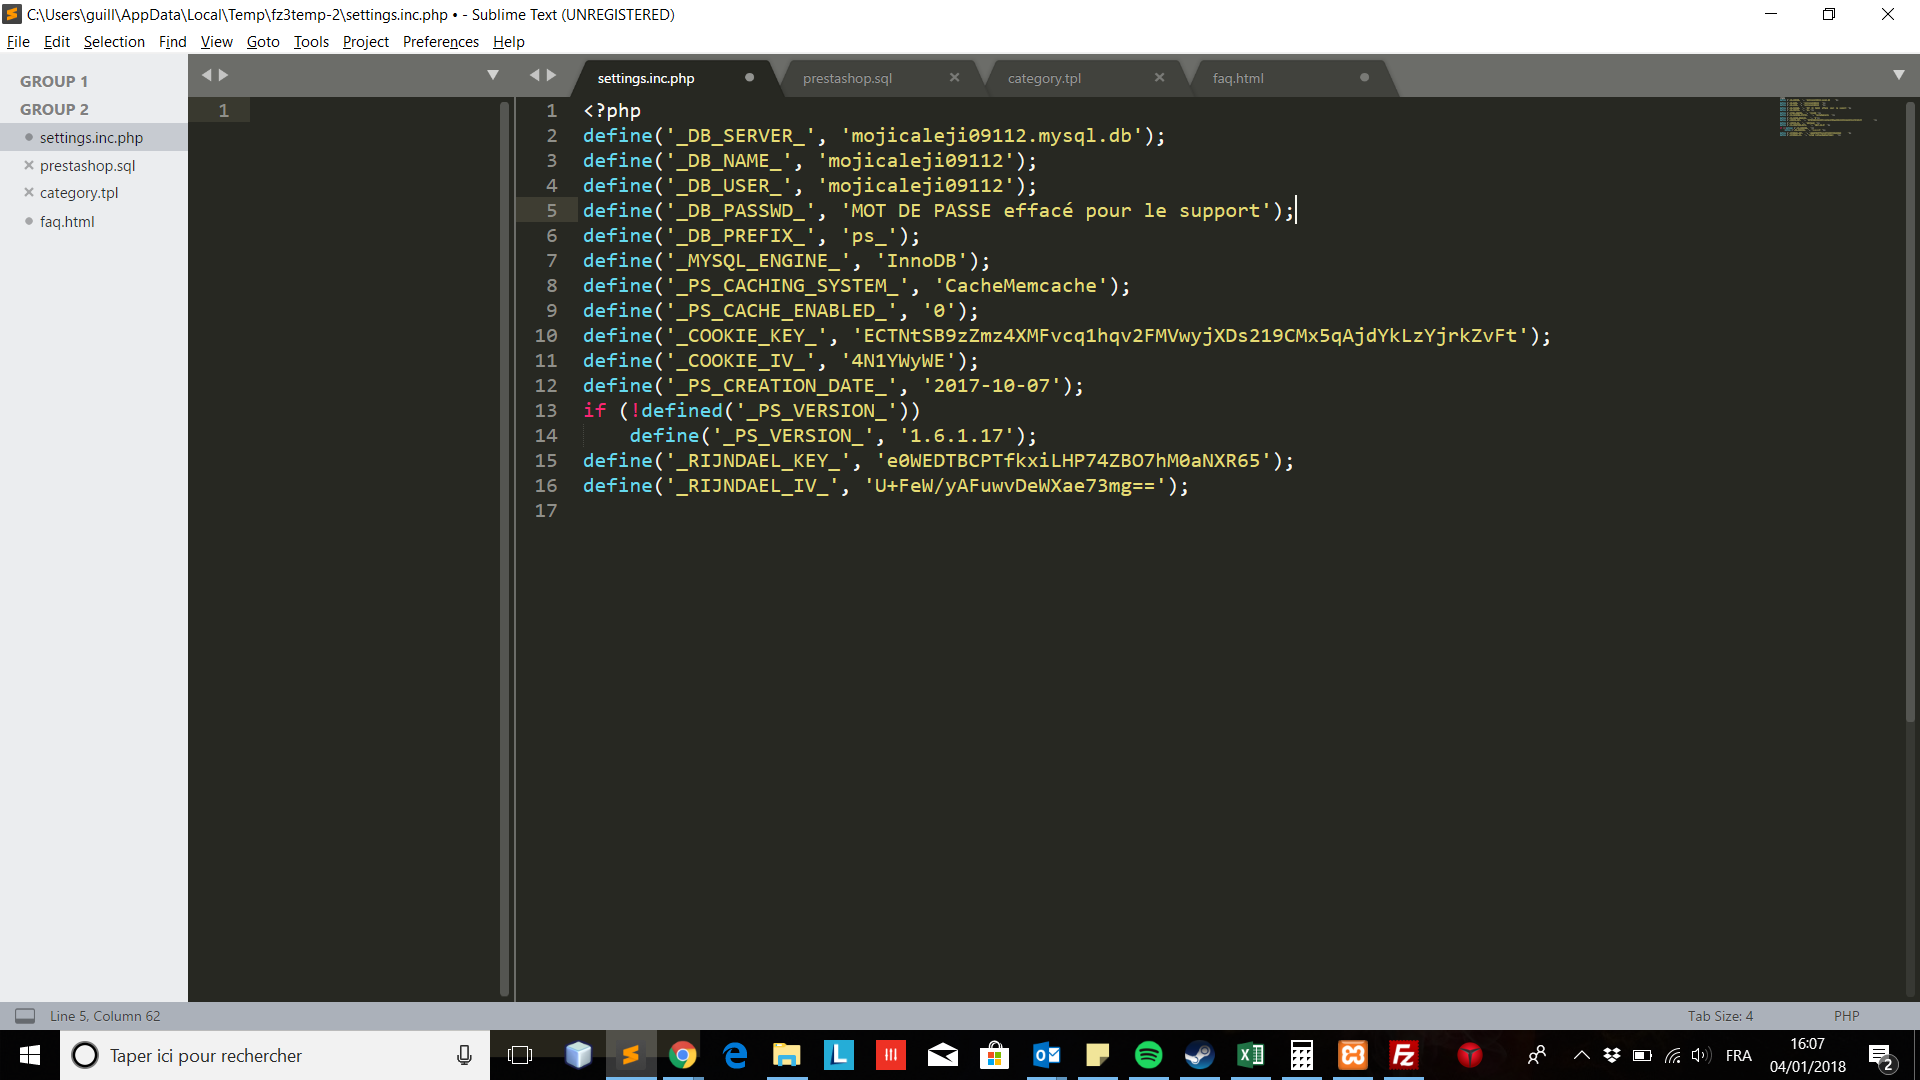Place cursor on the _COOKIE_IV_ define line
The height and width of the screenshot is (1080, 1920).
pos(781,360)
